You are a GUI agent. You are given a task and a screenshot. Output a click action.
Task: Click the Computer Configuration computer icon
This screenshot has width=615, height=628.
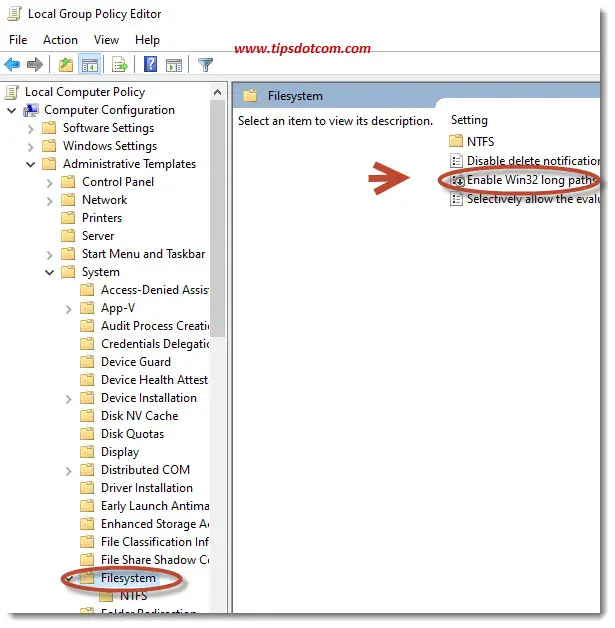click(x=31, y=110)
